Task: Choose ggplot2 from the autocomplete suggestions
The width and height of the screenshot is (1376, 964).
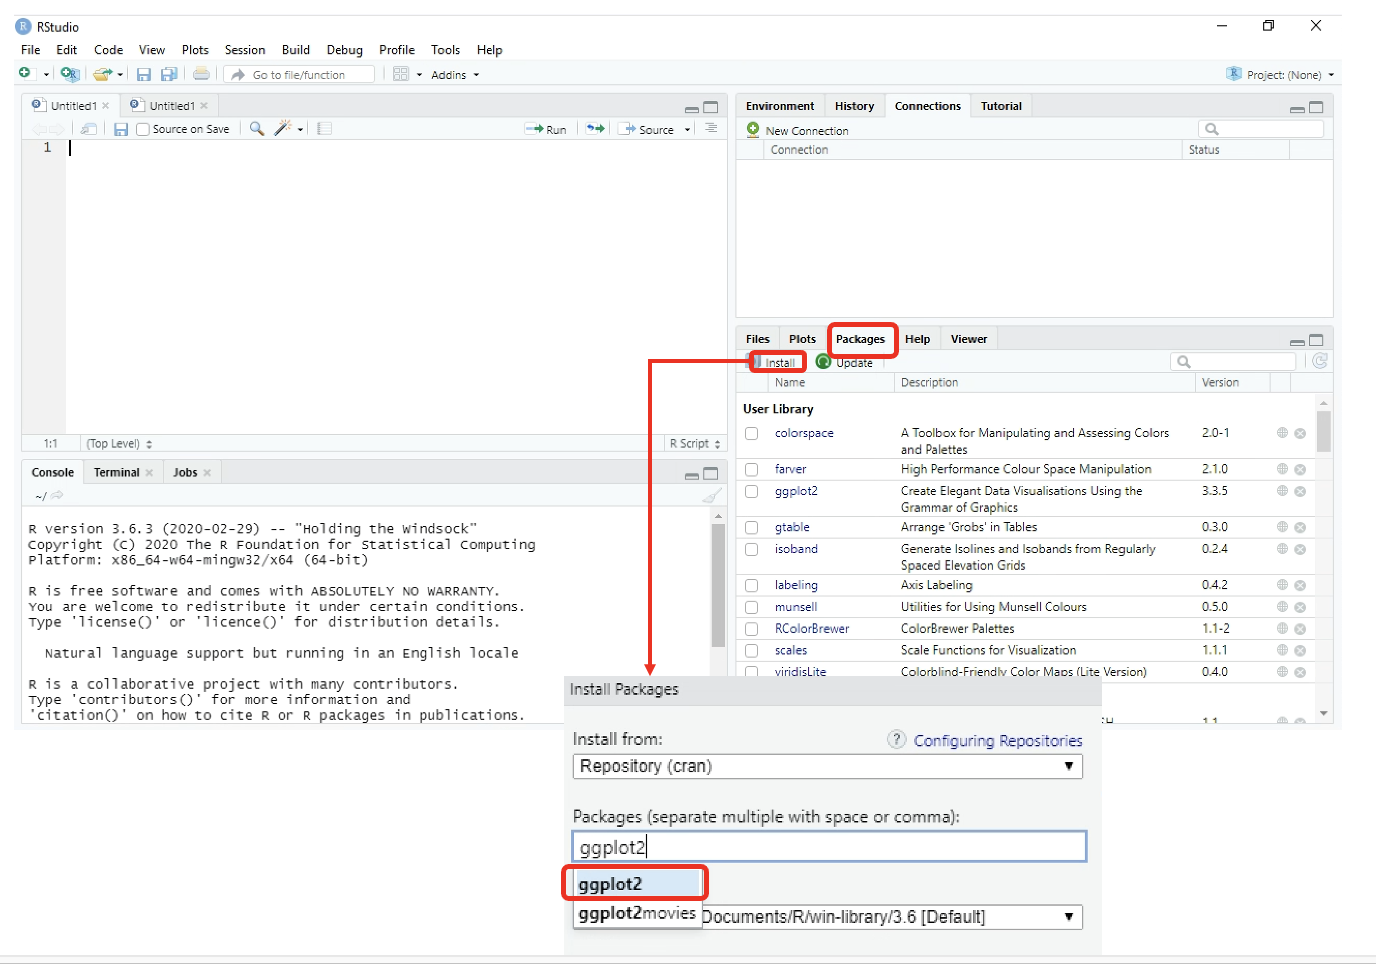Action: [636, 884]
